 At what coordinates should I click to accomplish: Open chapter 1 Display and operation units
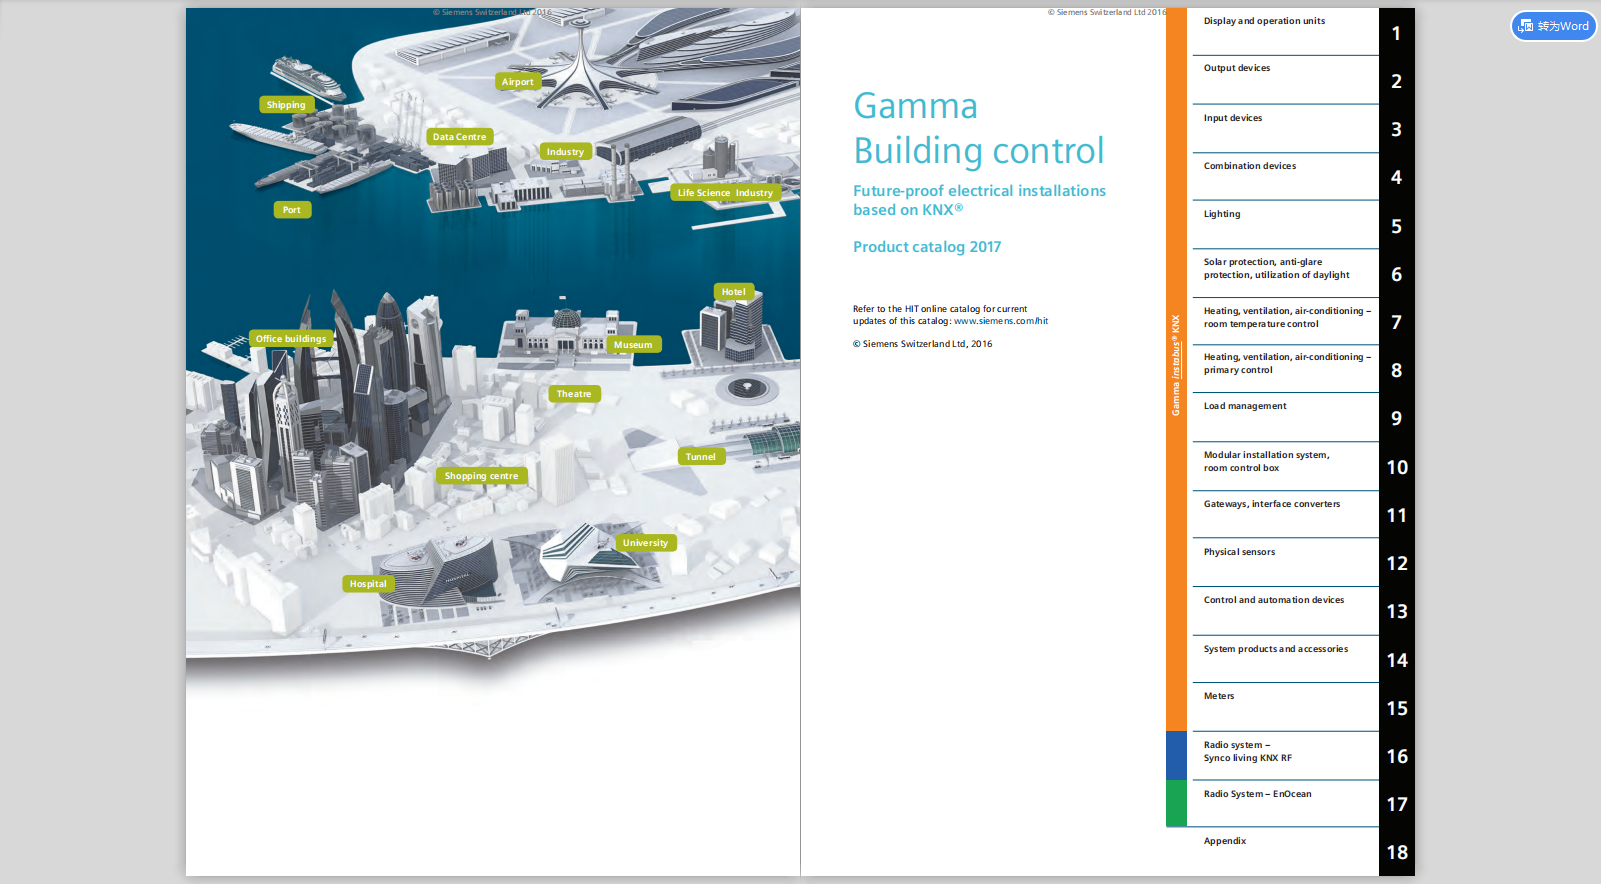pos(1264,21)
